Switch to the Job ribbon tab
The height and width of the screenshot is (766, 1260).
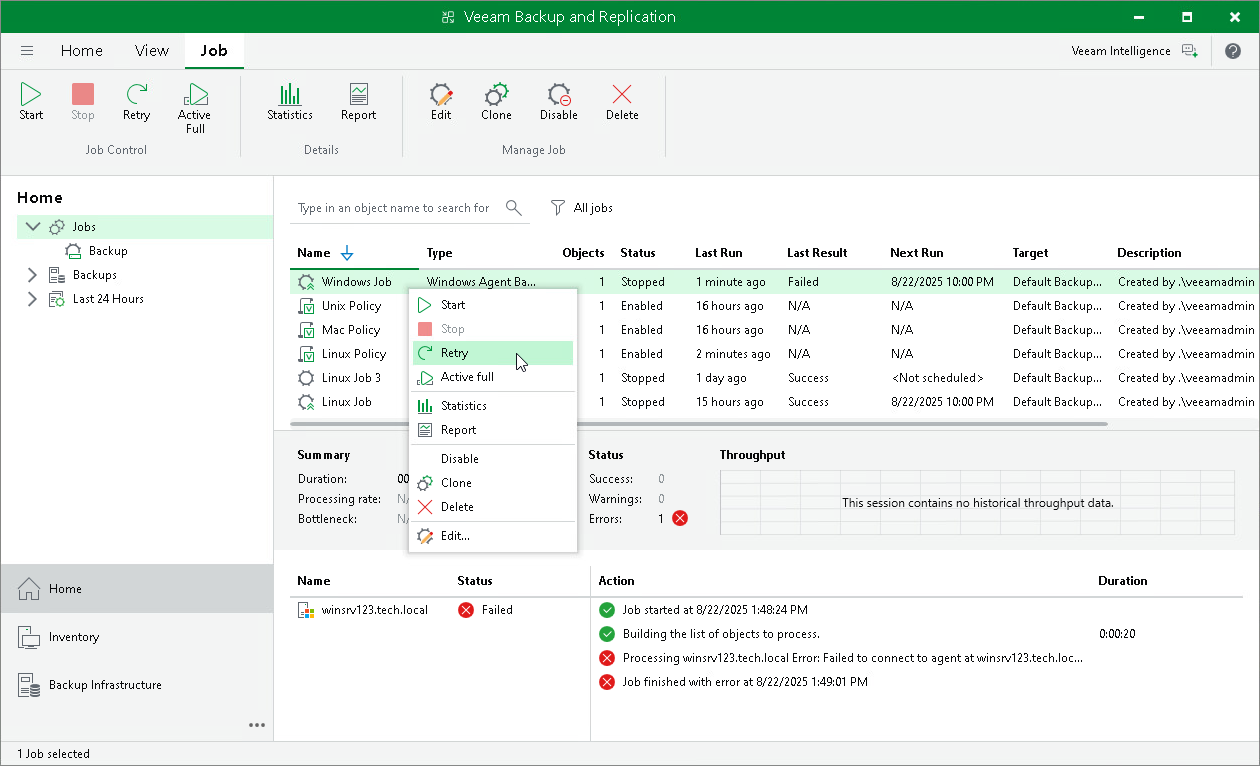coord(214,51)
